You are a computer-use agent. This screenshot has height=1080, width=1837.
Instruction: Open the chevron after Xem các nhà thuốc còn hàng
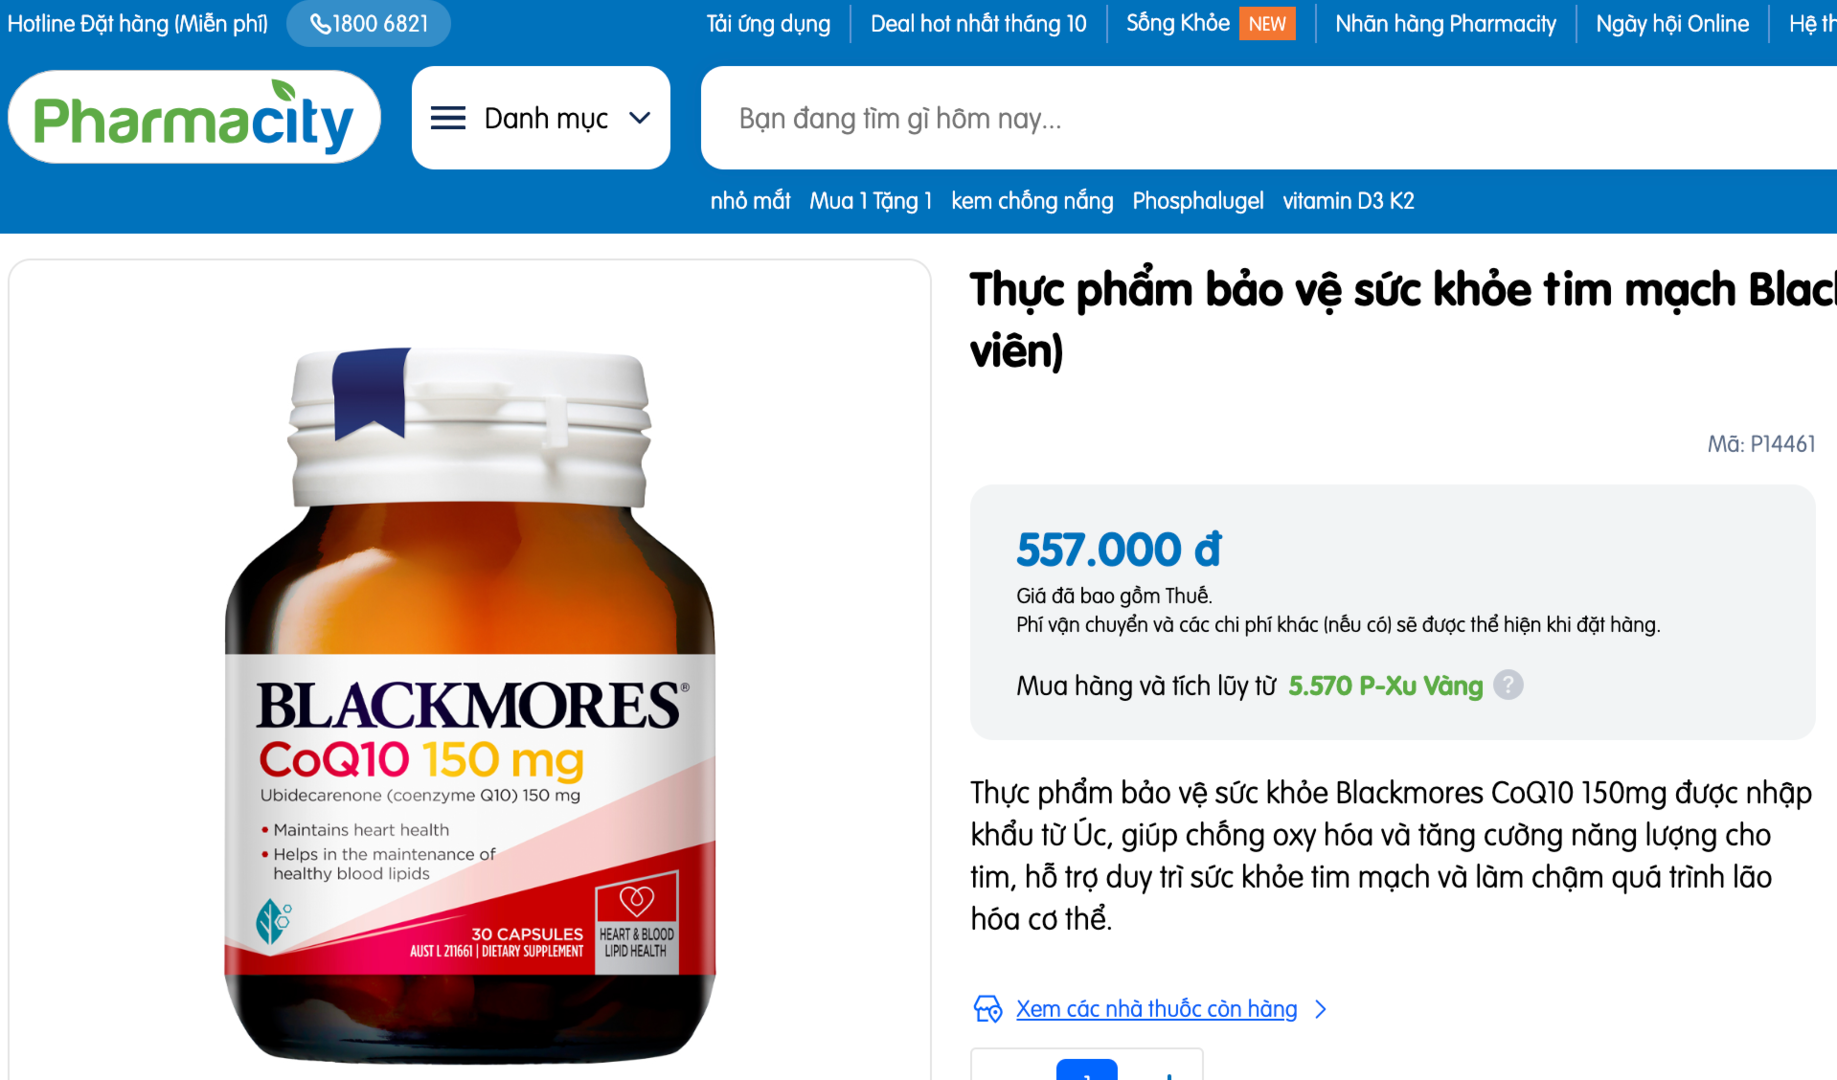1321,1009
